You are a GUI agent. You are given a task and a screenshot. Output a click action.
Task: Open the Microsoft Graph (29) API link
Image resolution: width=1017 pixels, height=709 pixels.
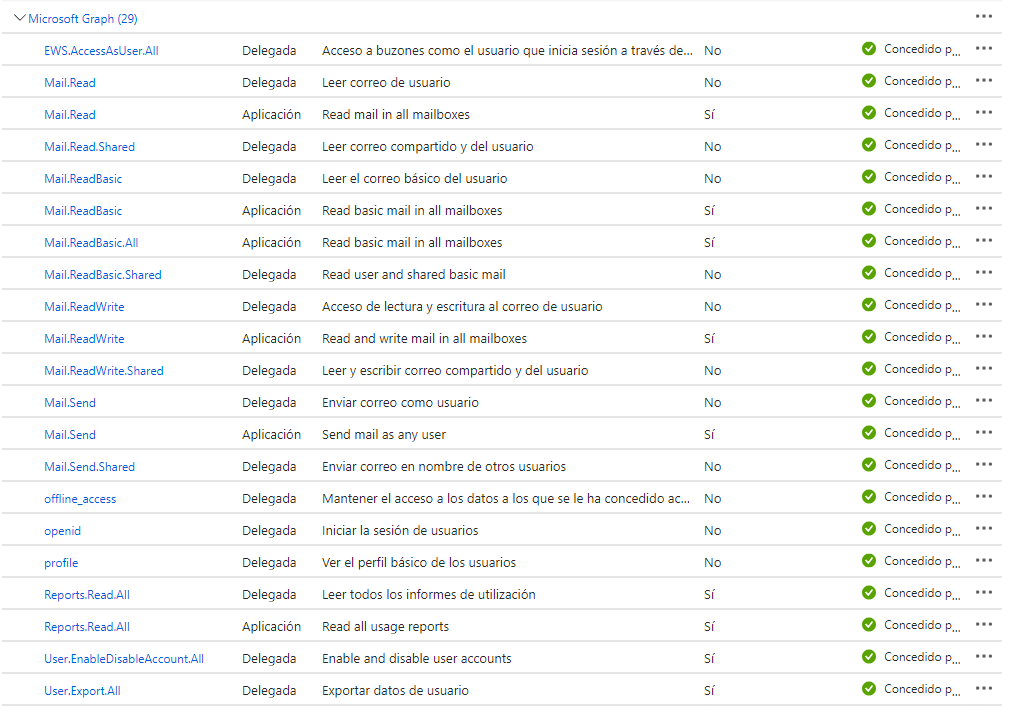click(x=83, y=19)
